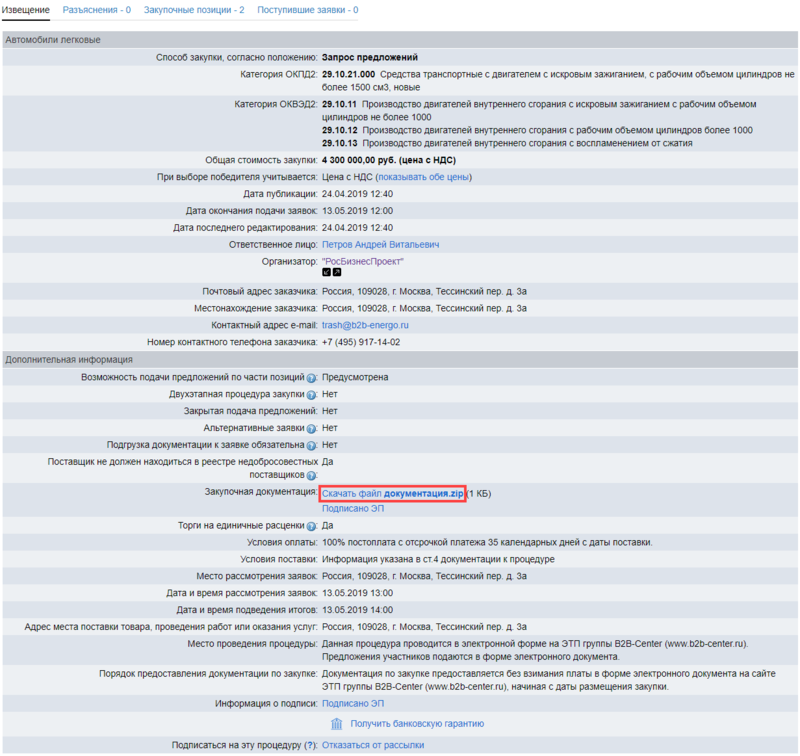
Task: Click help icon next to Альтернативные заявки
Action: click(312, 429)
